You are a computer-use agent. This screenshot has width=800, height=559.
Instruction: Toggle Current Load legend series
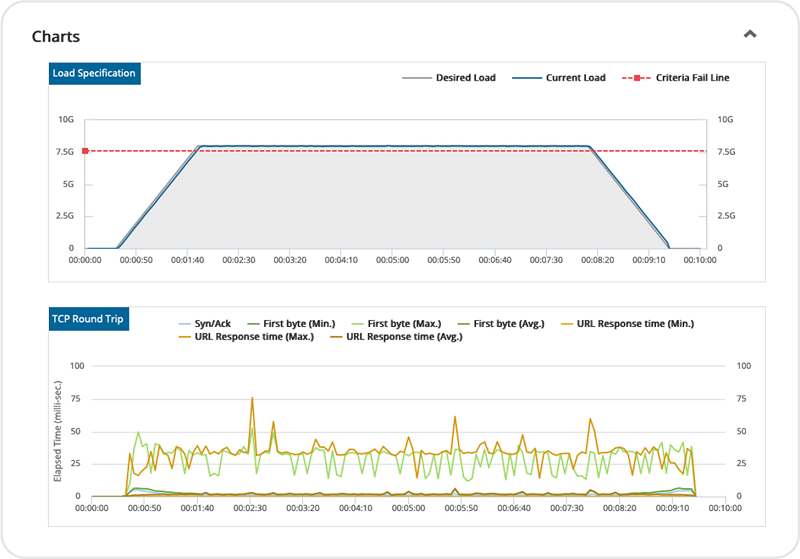(x=559, y=78)
